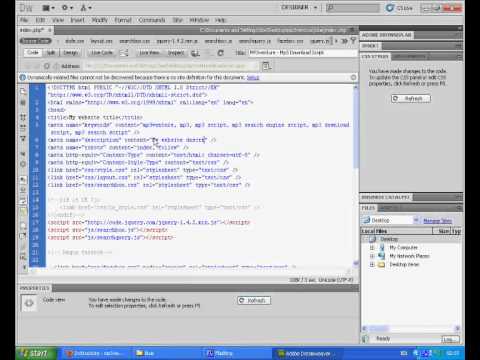
Task: Click the browser navigation options icon
Action: 266,66
